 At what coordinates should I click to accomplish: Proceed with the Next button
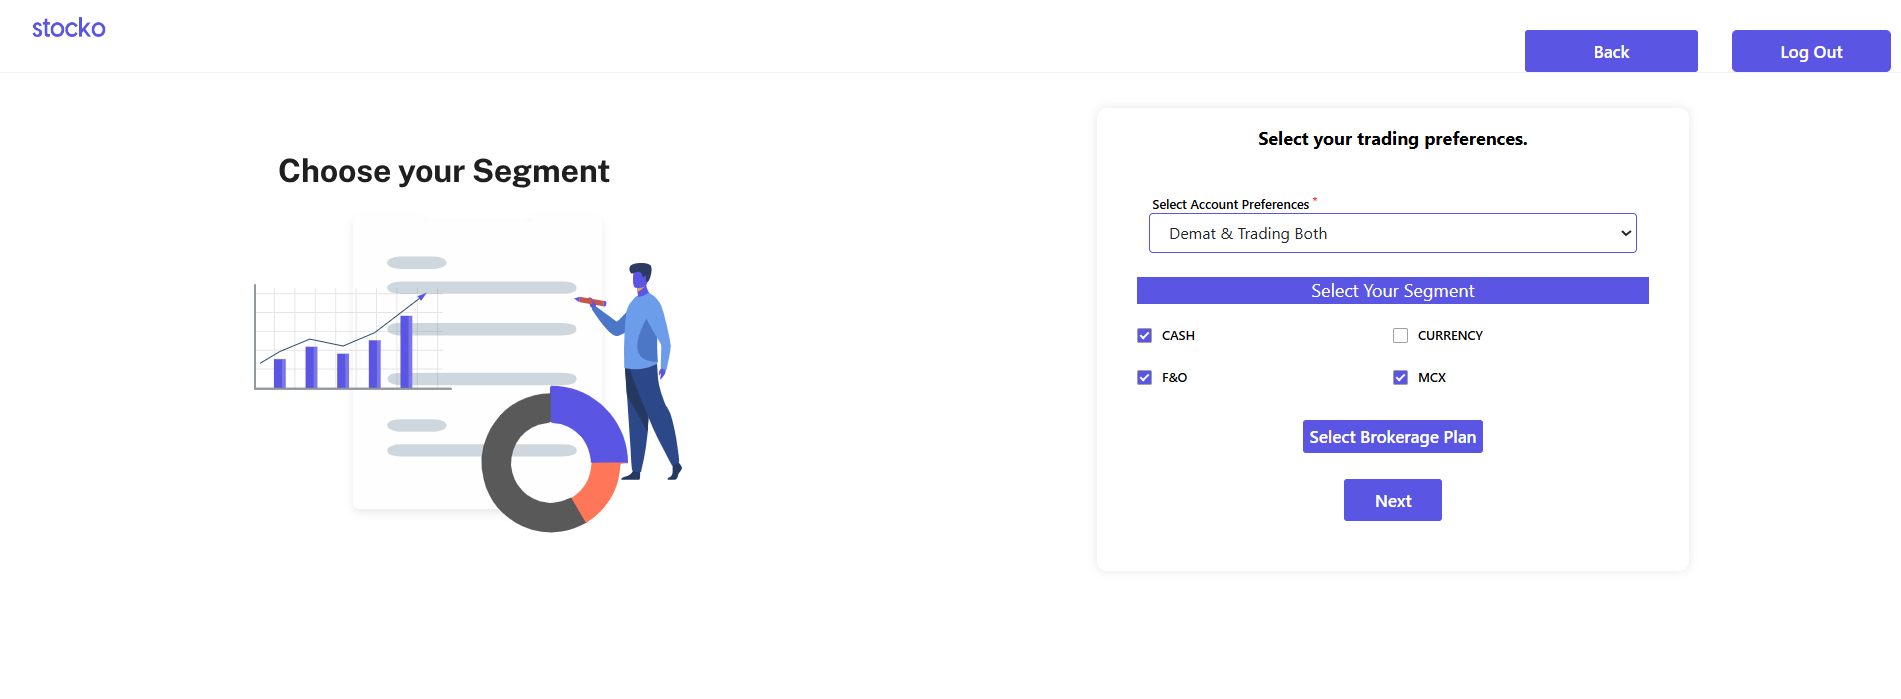tap(1392, 501)
